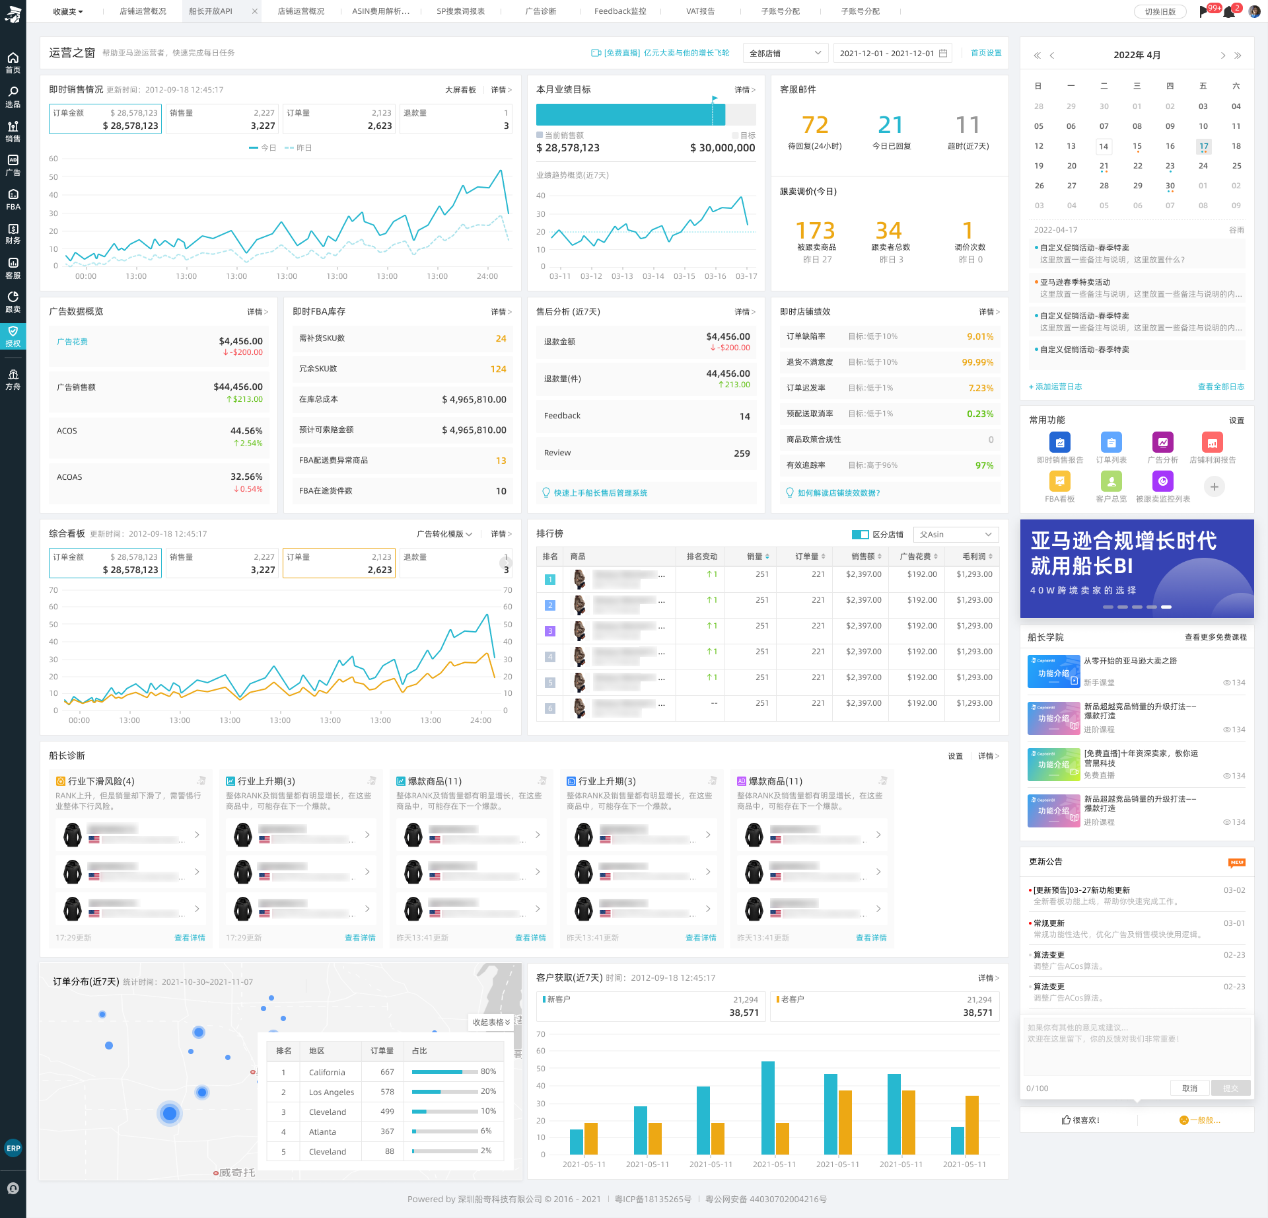The width and height of the screenshot is (1268, 1218).
Task: Open the 父Asin dropdown in 排行榜
Action: (957, 534)
